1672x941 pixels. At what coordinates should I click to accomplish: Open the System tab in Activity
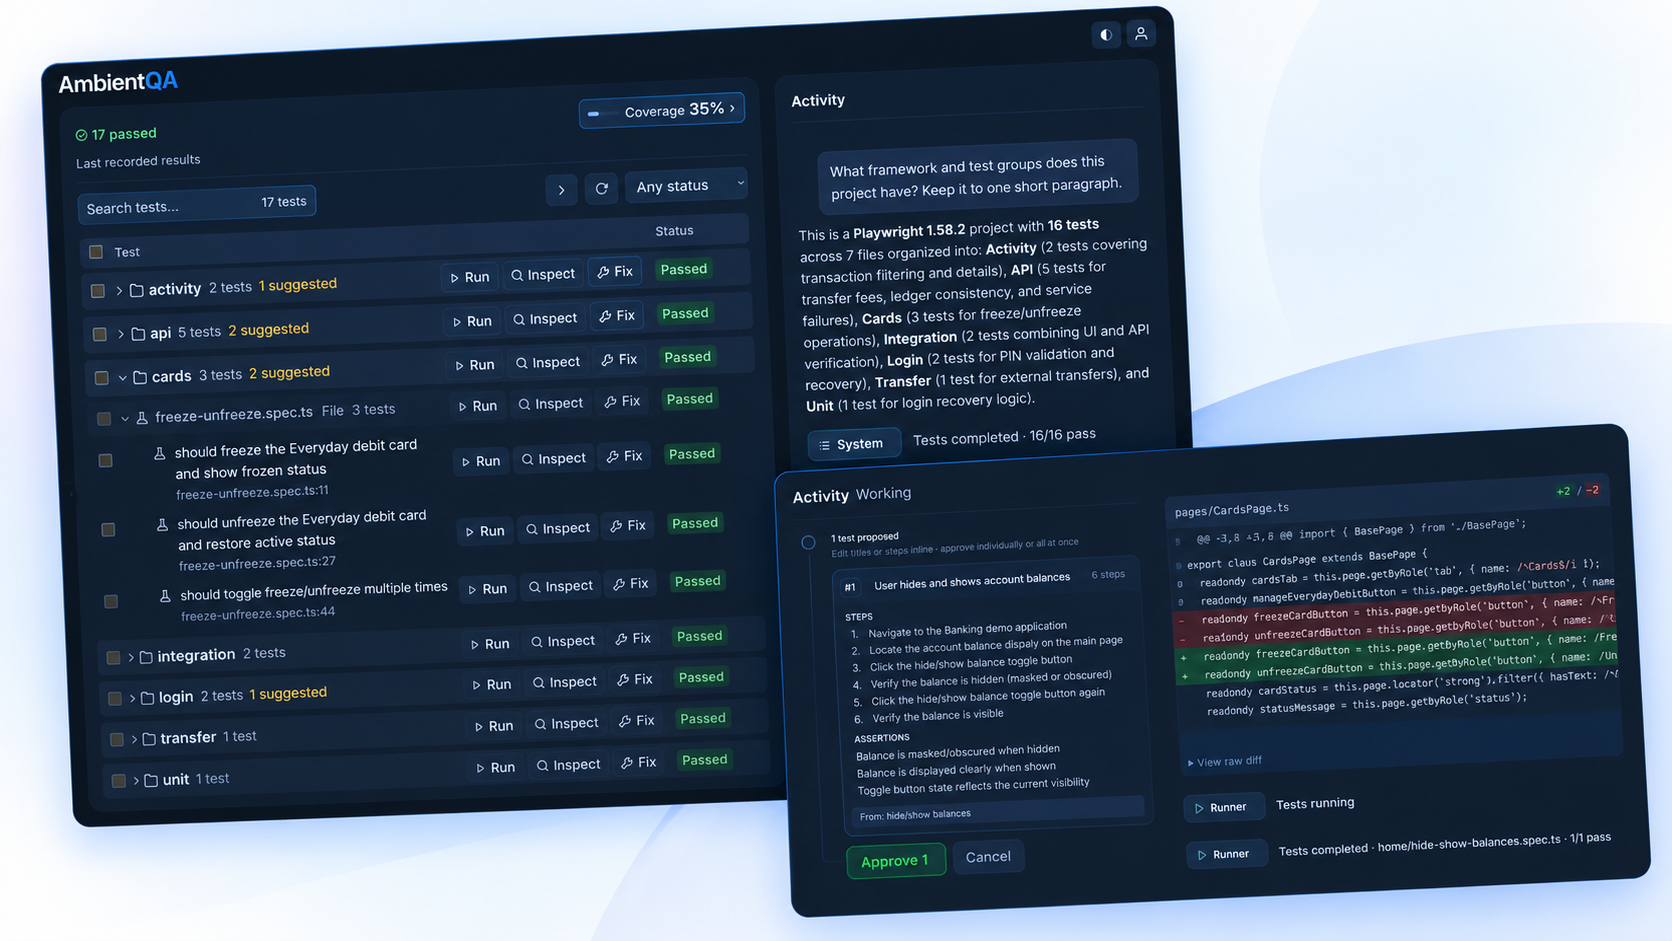tap(854, 444)
